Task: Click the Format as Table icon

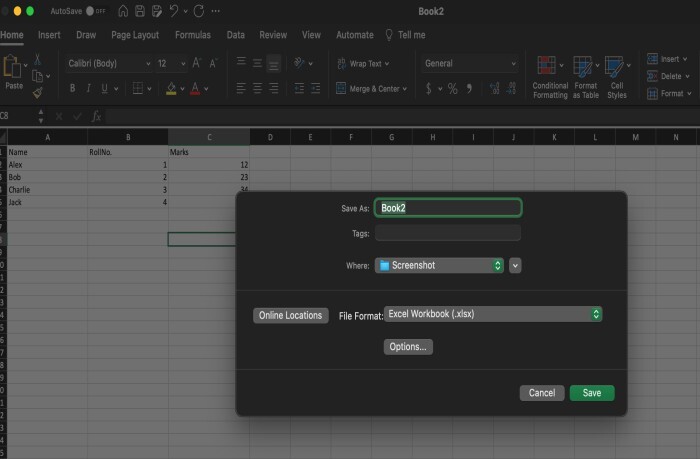Action: click(x=585, y=67)
